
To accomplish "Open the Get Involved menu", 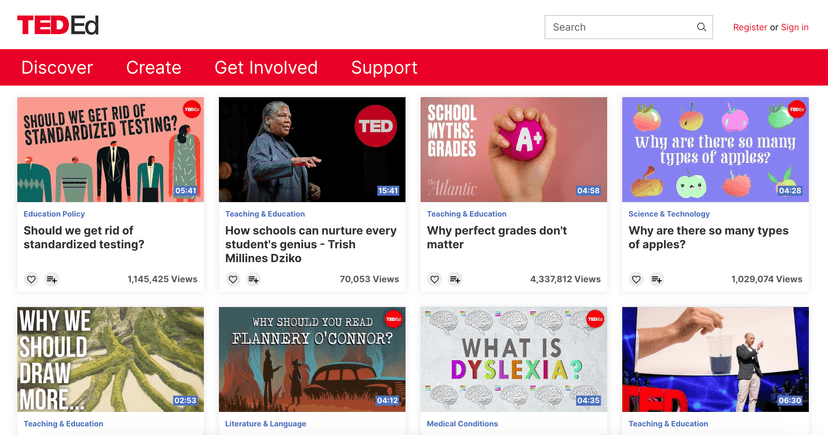I will click(266, 68).
